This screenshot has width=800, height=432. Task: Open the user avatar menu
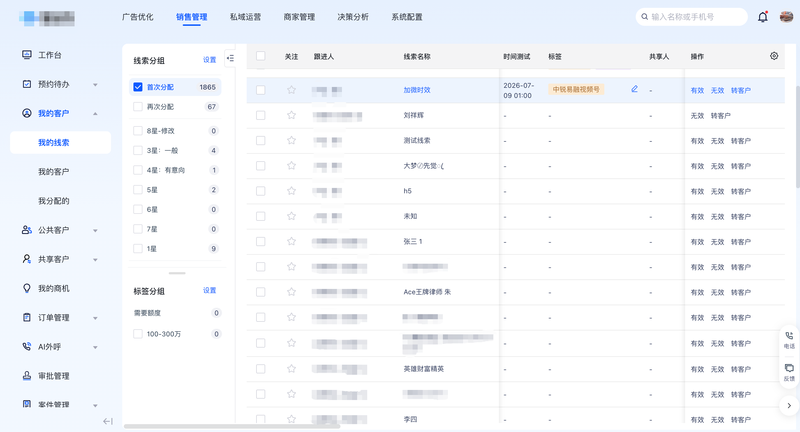coord(786,17)
